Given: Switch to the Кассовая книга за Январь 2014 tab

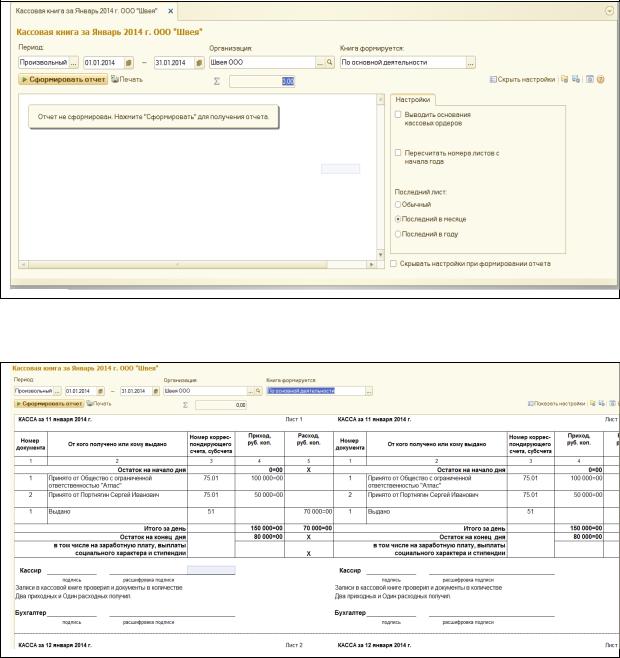Looking at the screenshot, I should (86, 11).
